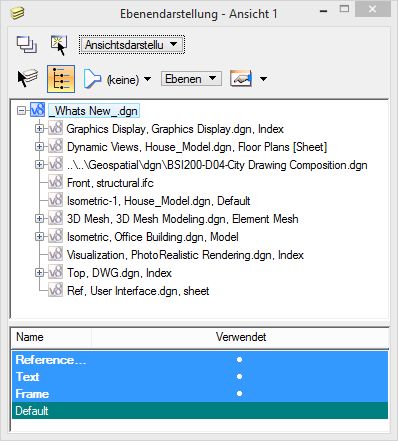Select the BSI200-D04-City Drawing Composition.dgn reference

pyautogui.click(x=217, y=165)
